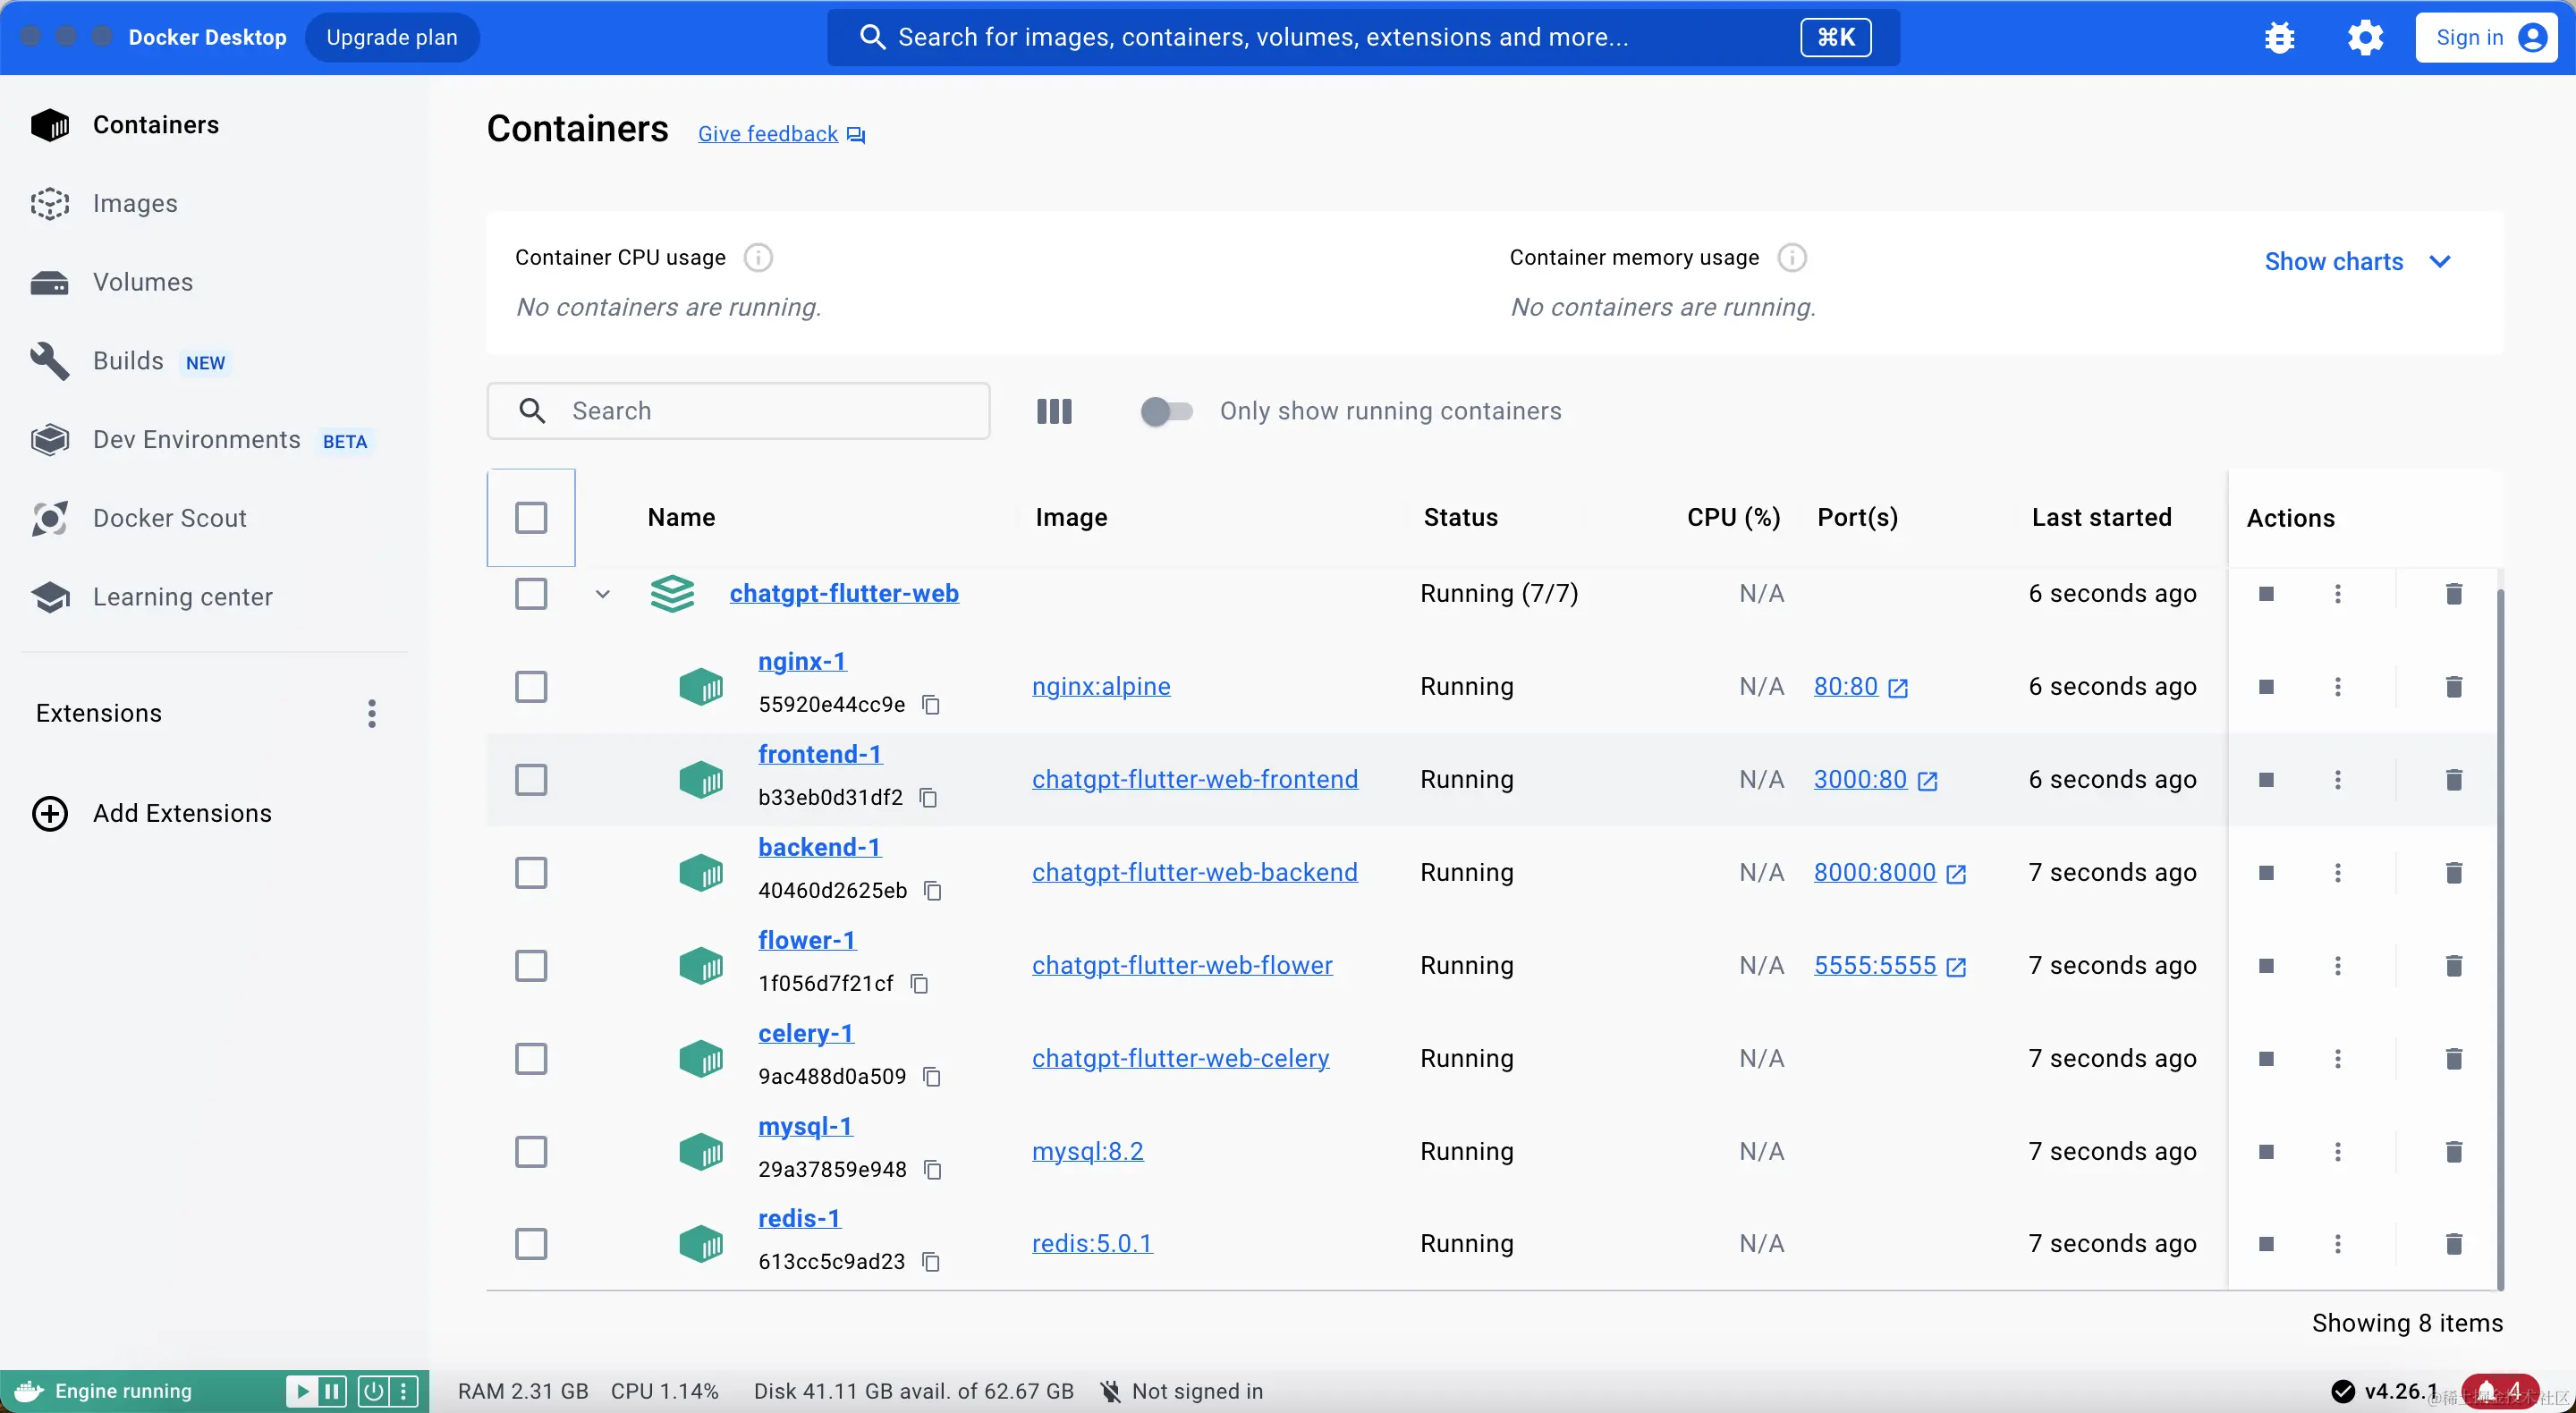Open more actions menu for nginx-1

2338,687
